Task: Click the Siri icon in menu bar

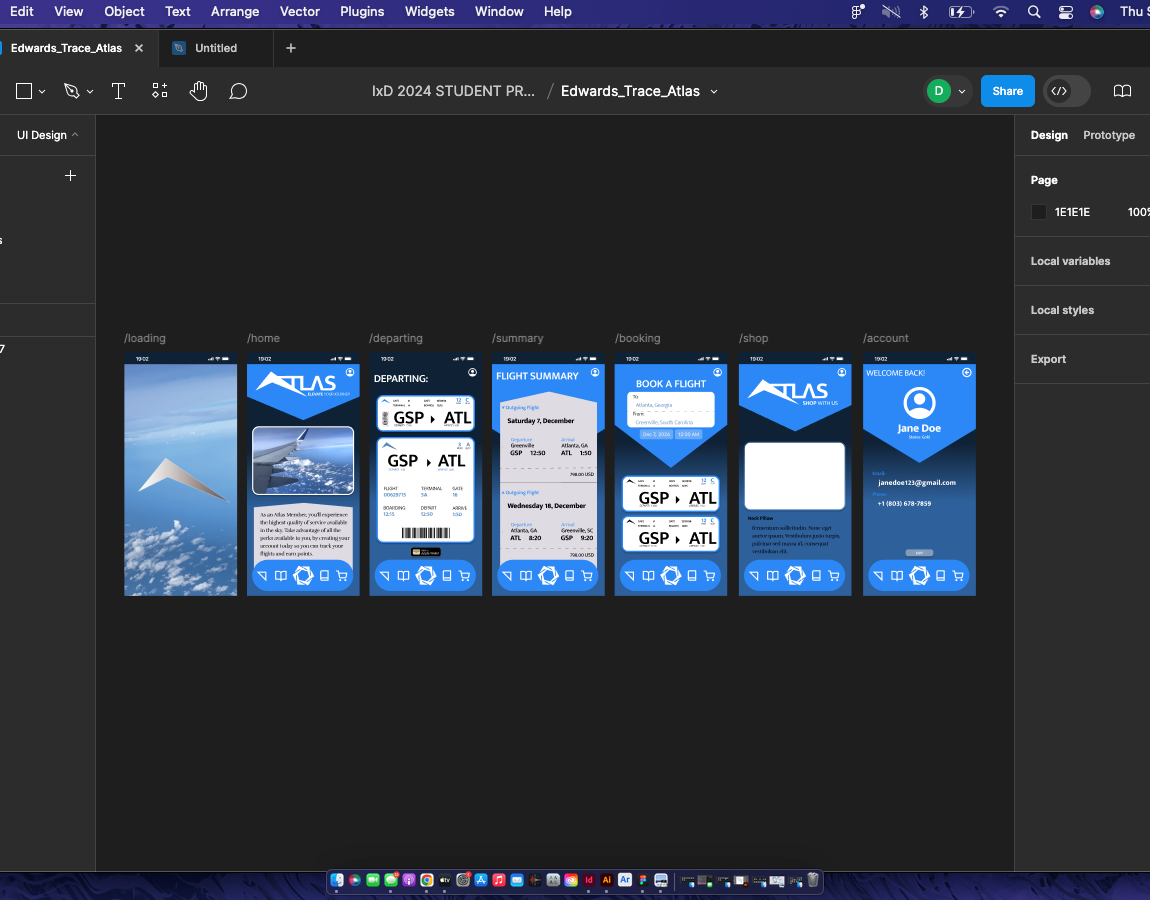Action: coord(1097,12)
